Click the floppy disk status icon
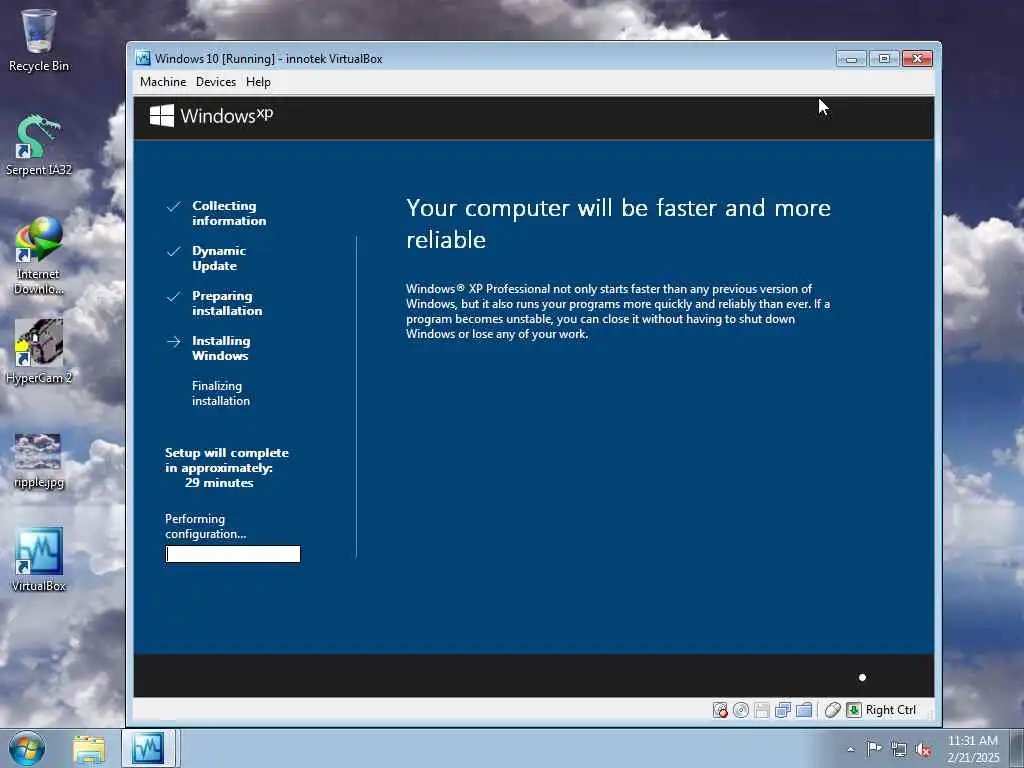 tap(761, 710)
